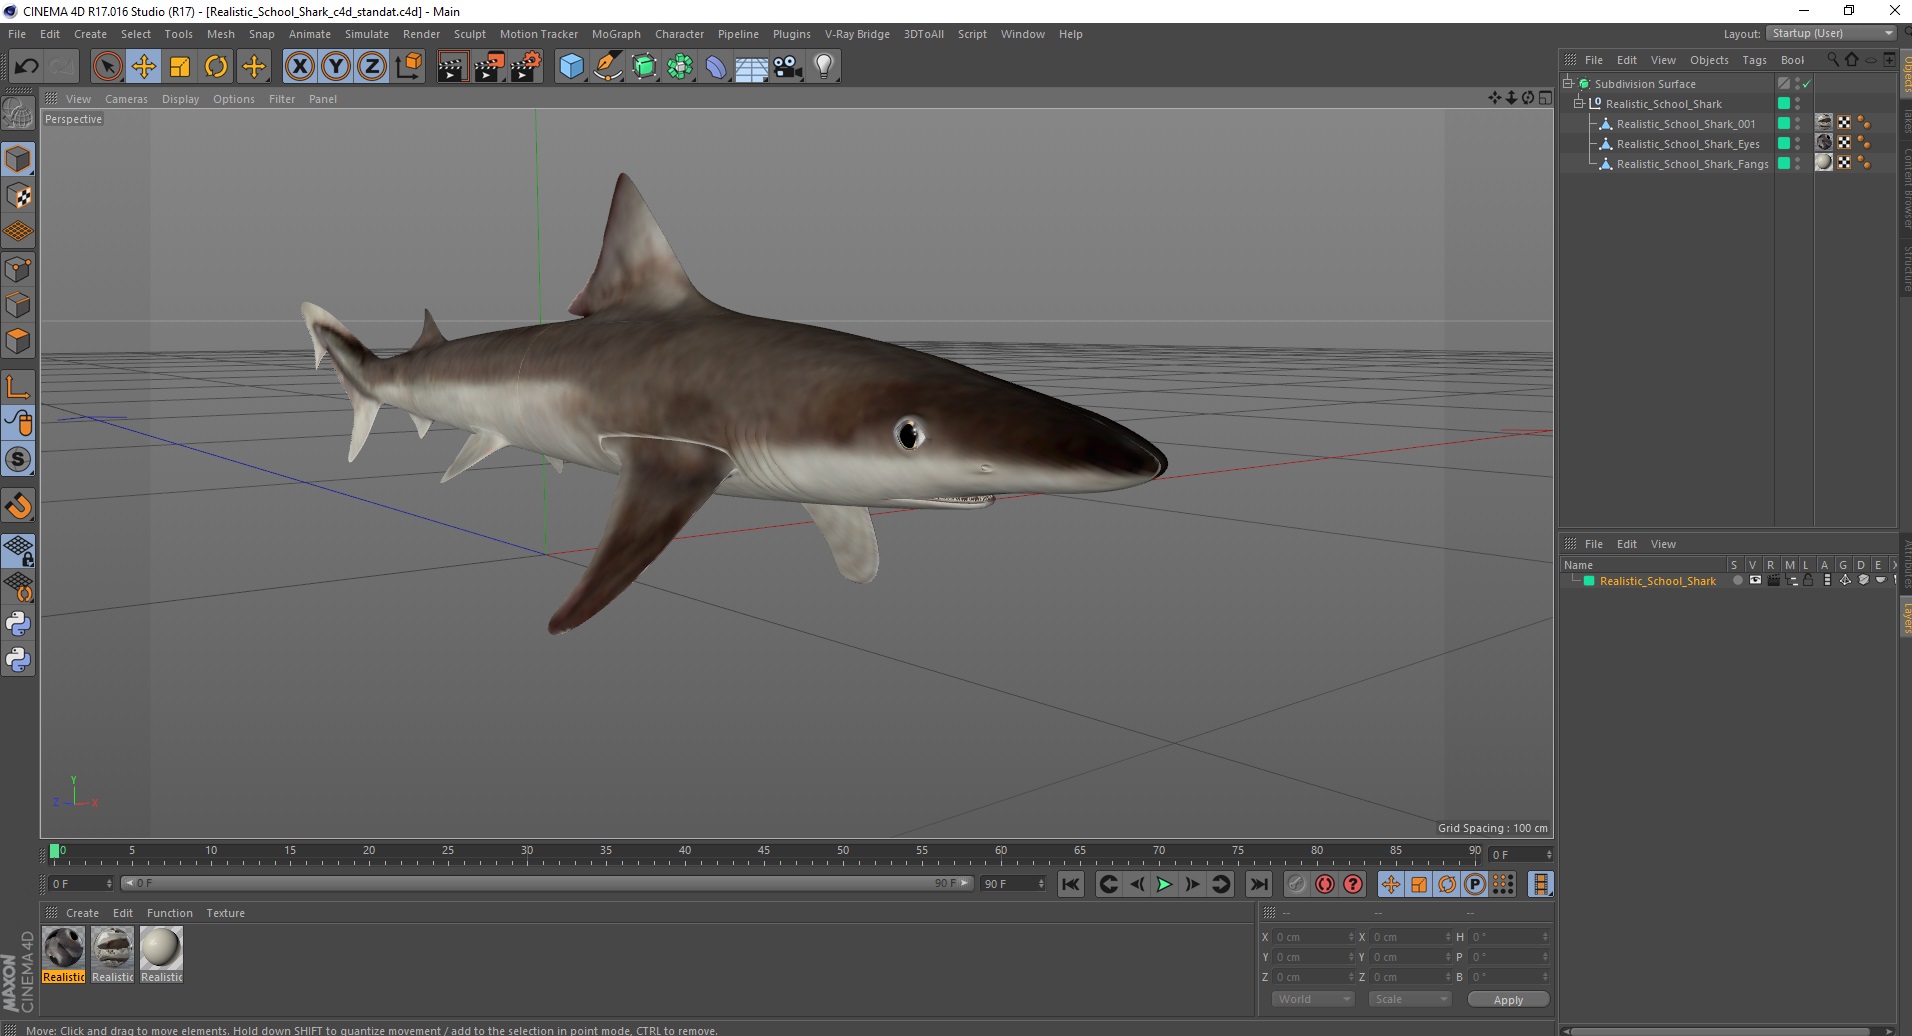Toggle X axis lock
1912x1036 pixels.
299,67
